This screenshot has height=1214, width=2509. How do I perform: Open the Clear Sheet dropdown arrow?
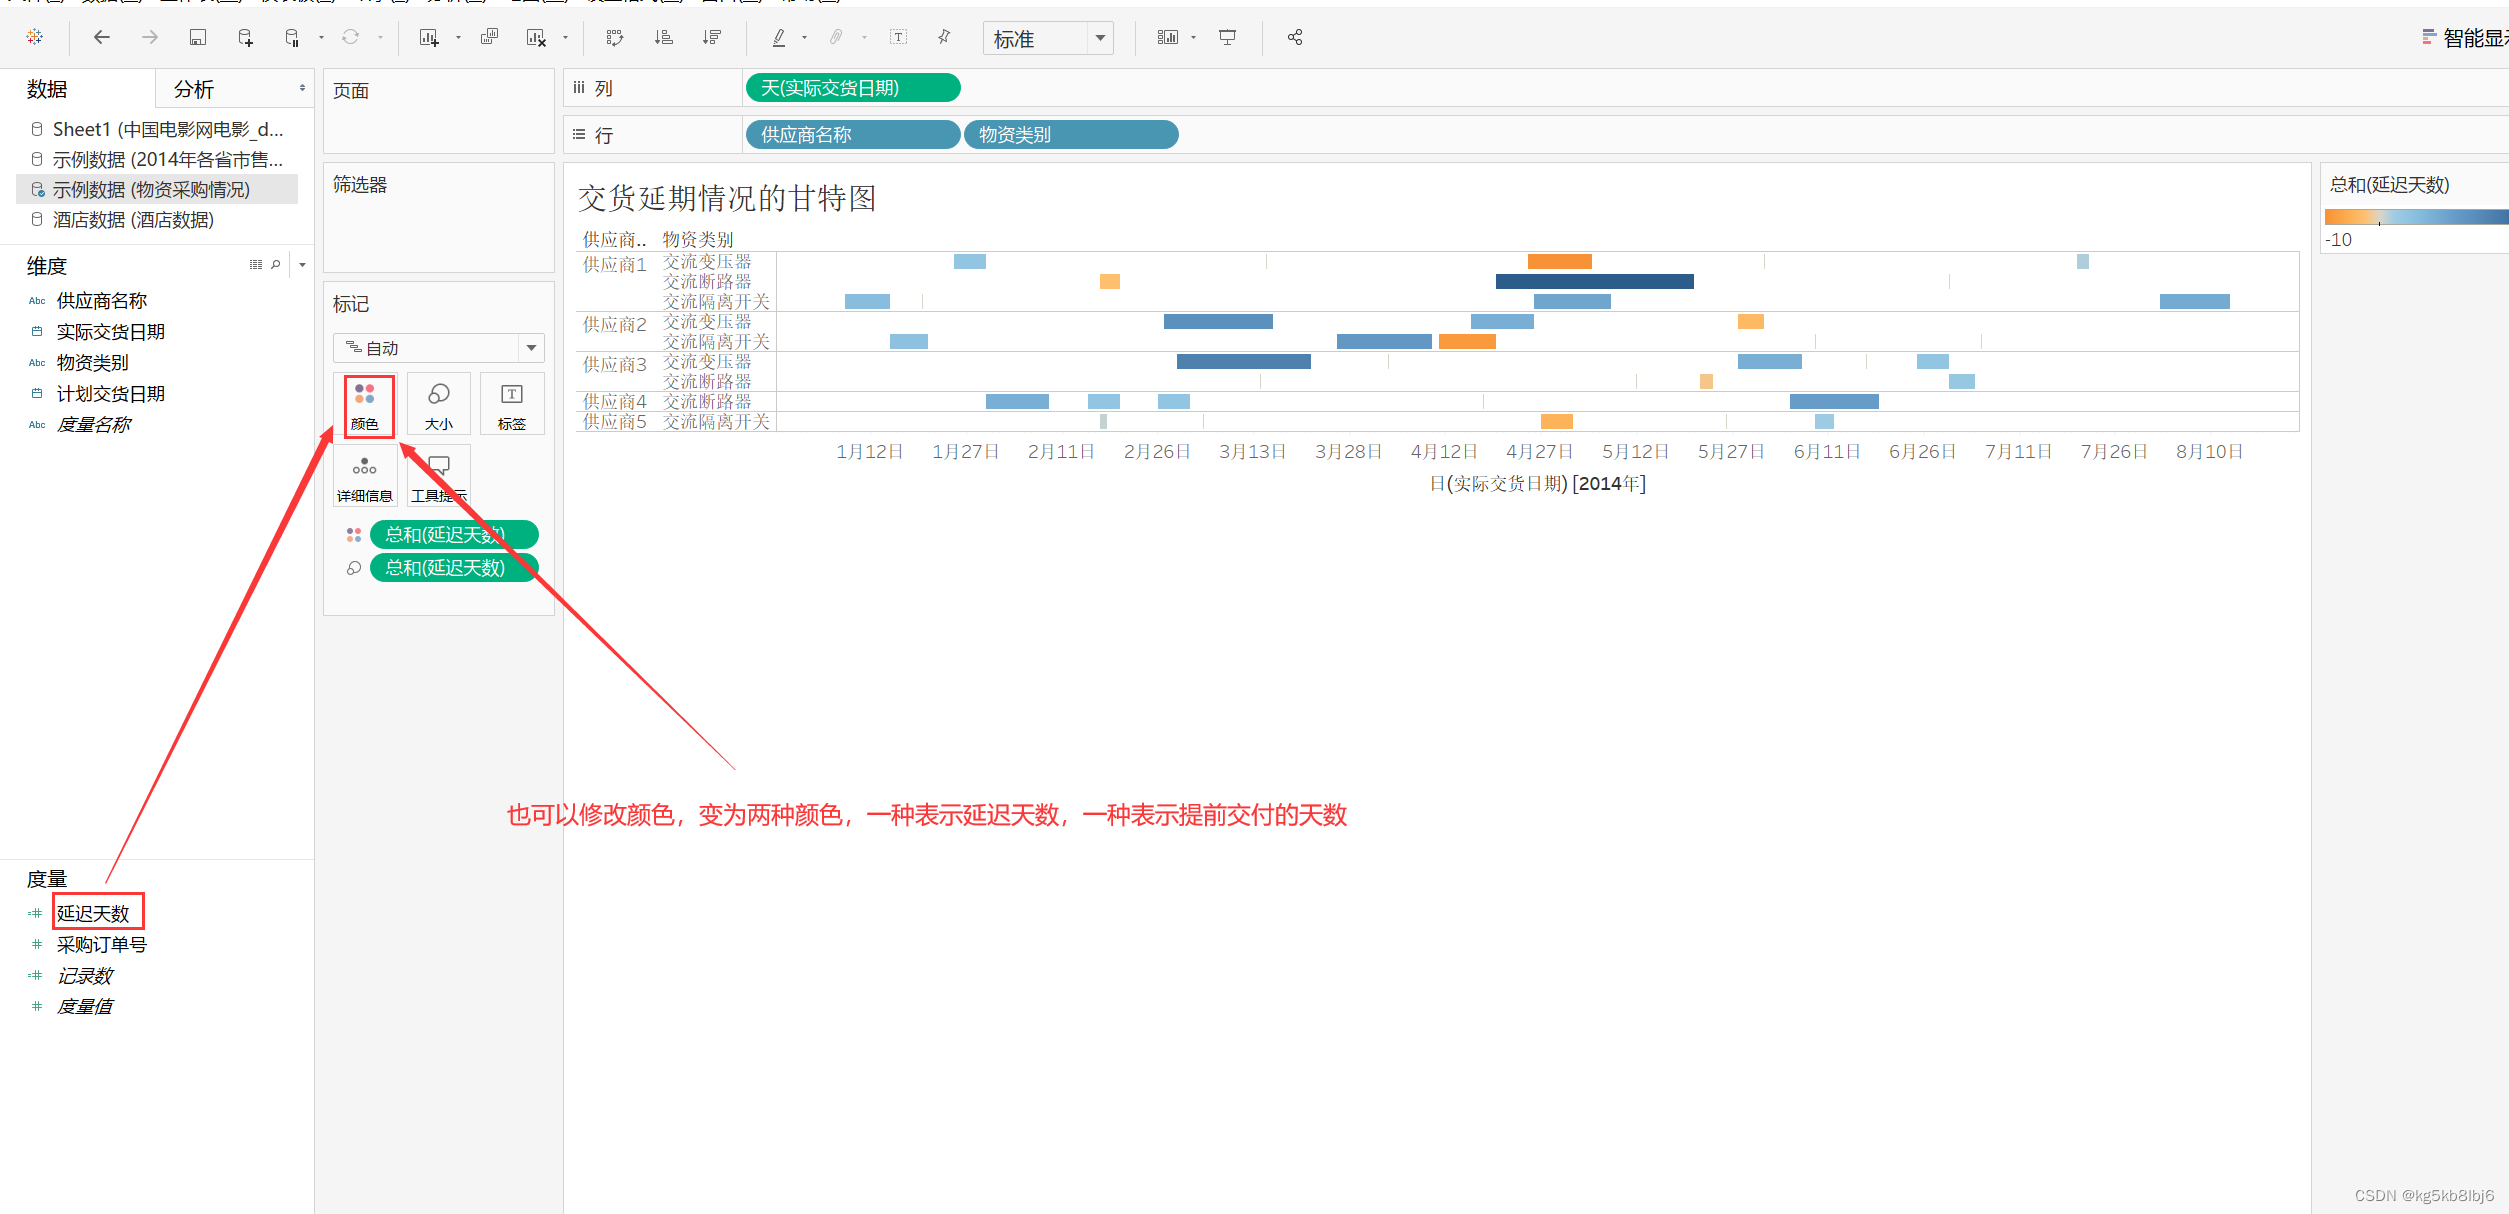click(x=565, y=38)
